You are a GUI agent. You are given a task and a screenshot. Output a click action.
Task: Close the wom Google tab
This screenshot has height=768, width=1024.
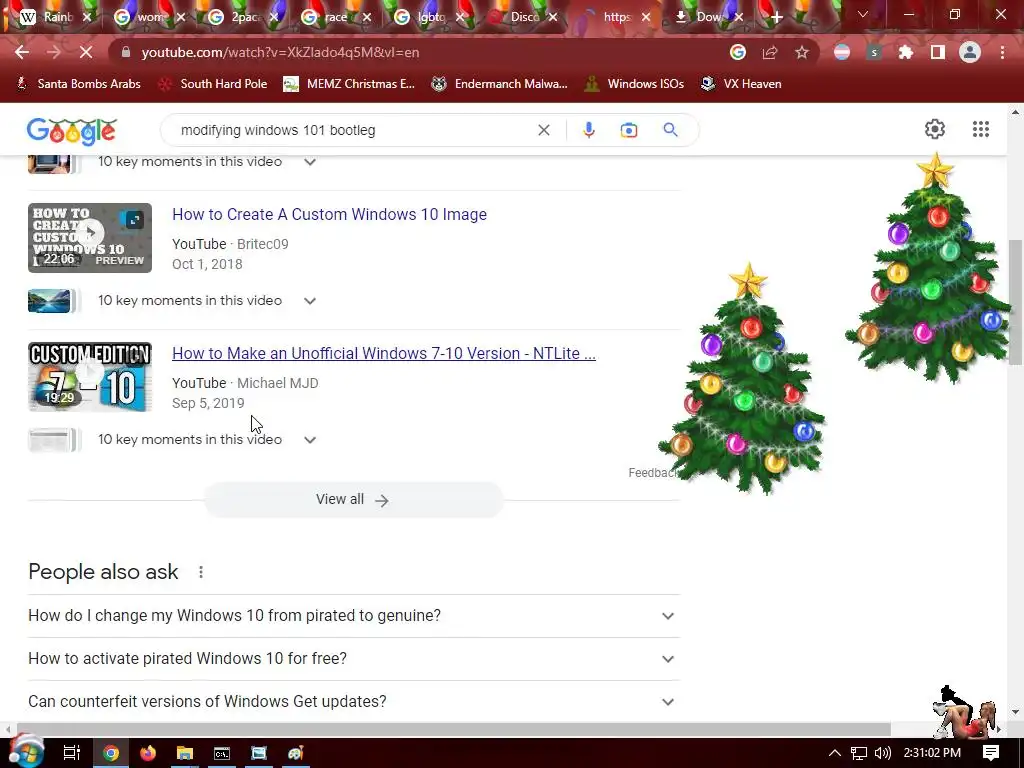pos(182,17)
